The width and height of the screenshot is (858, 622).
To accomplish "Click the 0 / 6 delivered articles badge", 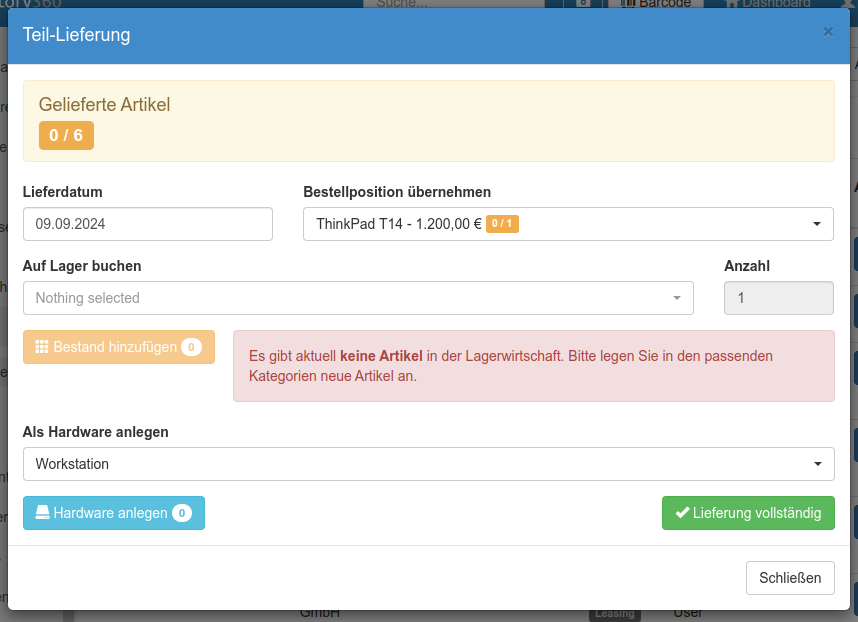I will (x=66, y=135).
